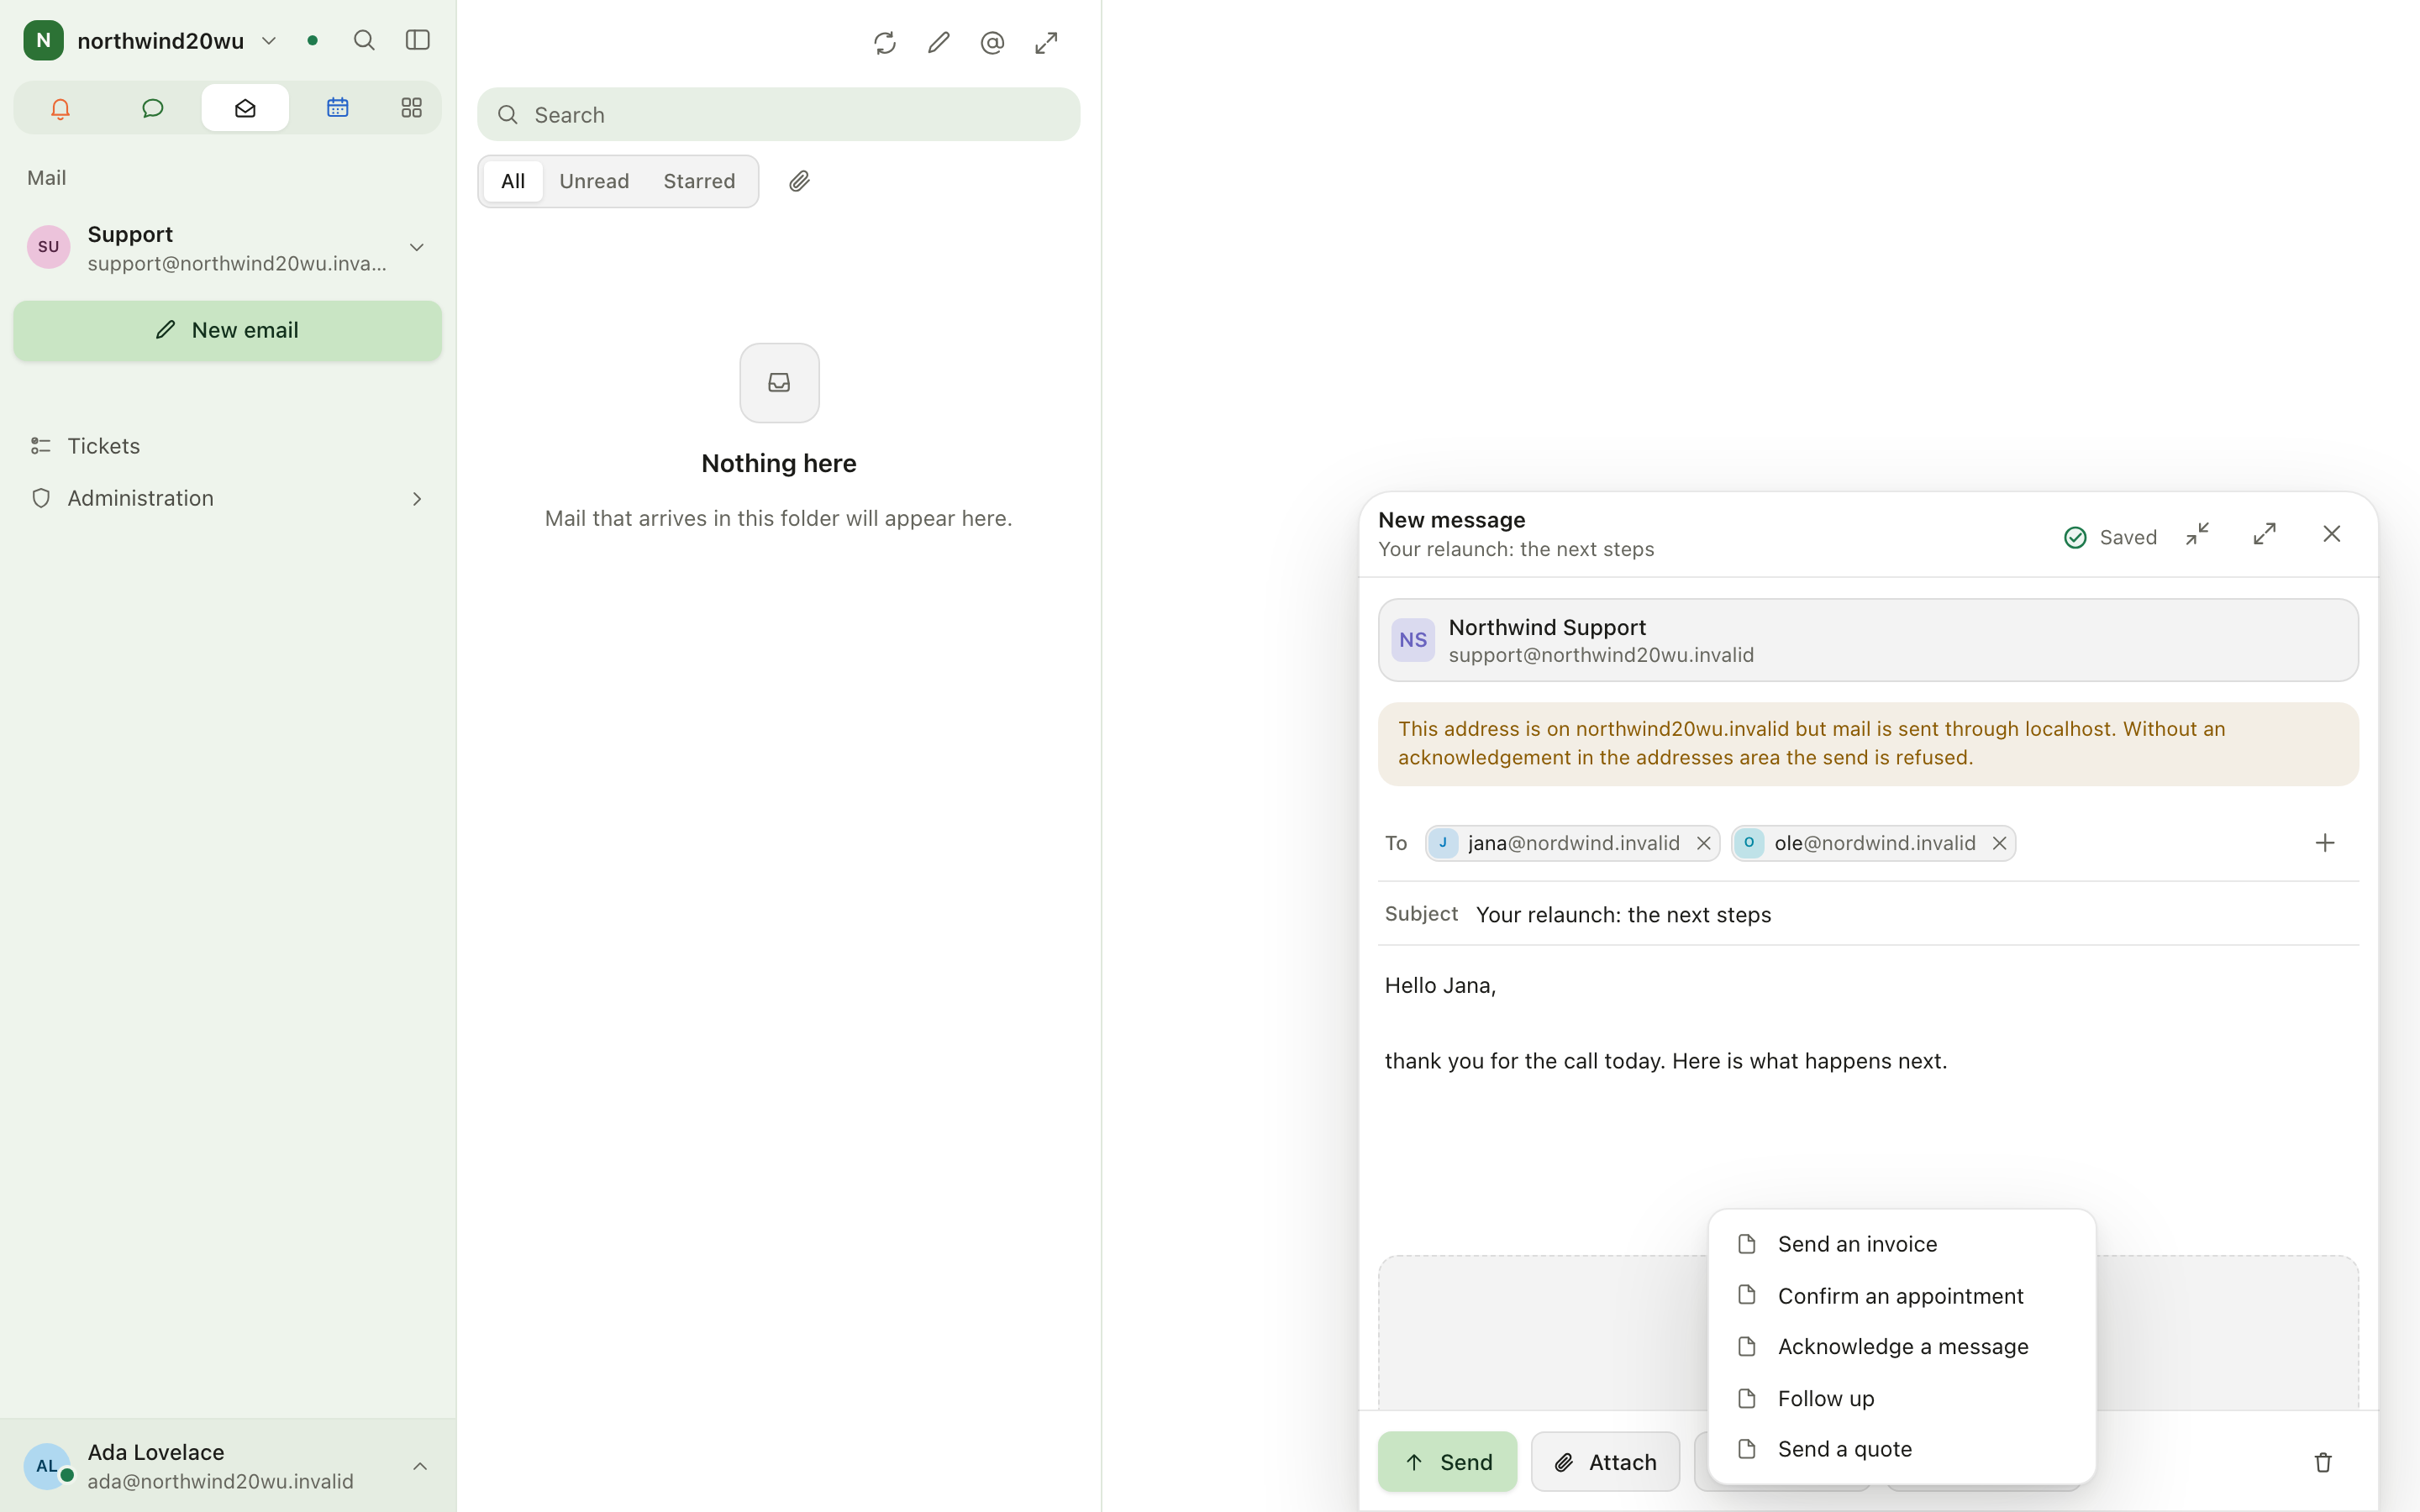Click the sidebar search magnifier icon

tap(364, 40)
